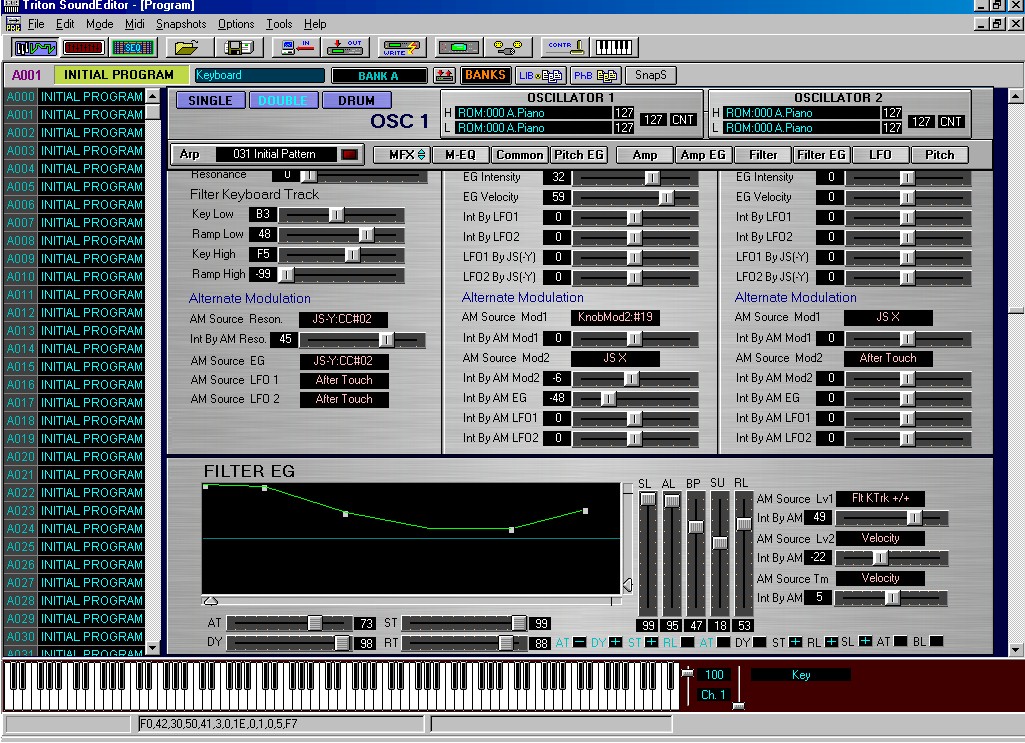
Task: Click the WRITE program toolbar icon
Action: tap(402, 47)
